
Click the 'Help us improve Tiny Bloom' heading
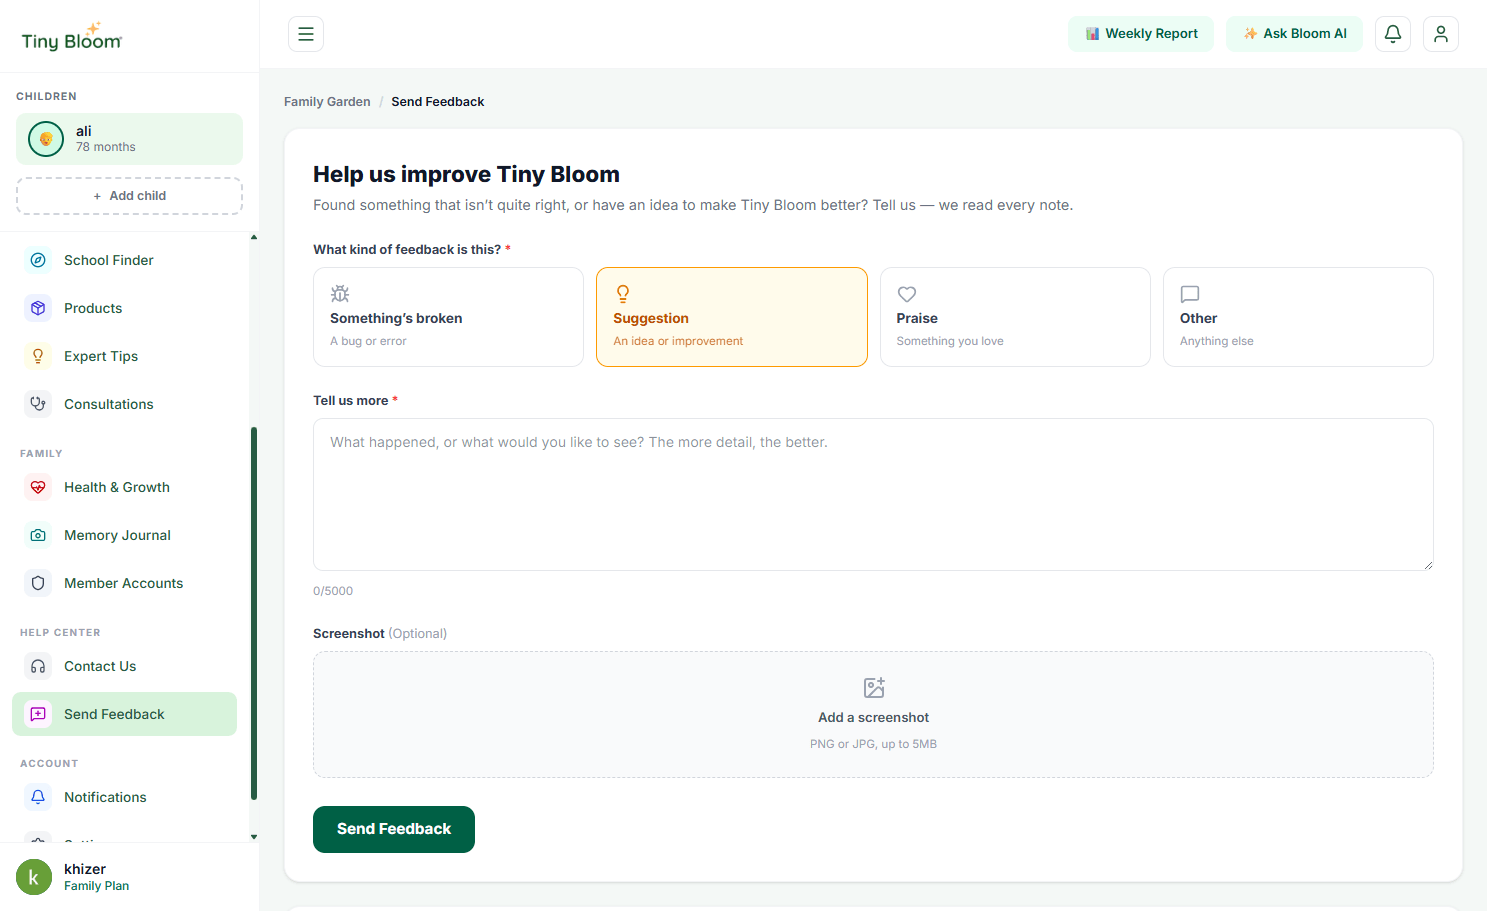point(466,174)
